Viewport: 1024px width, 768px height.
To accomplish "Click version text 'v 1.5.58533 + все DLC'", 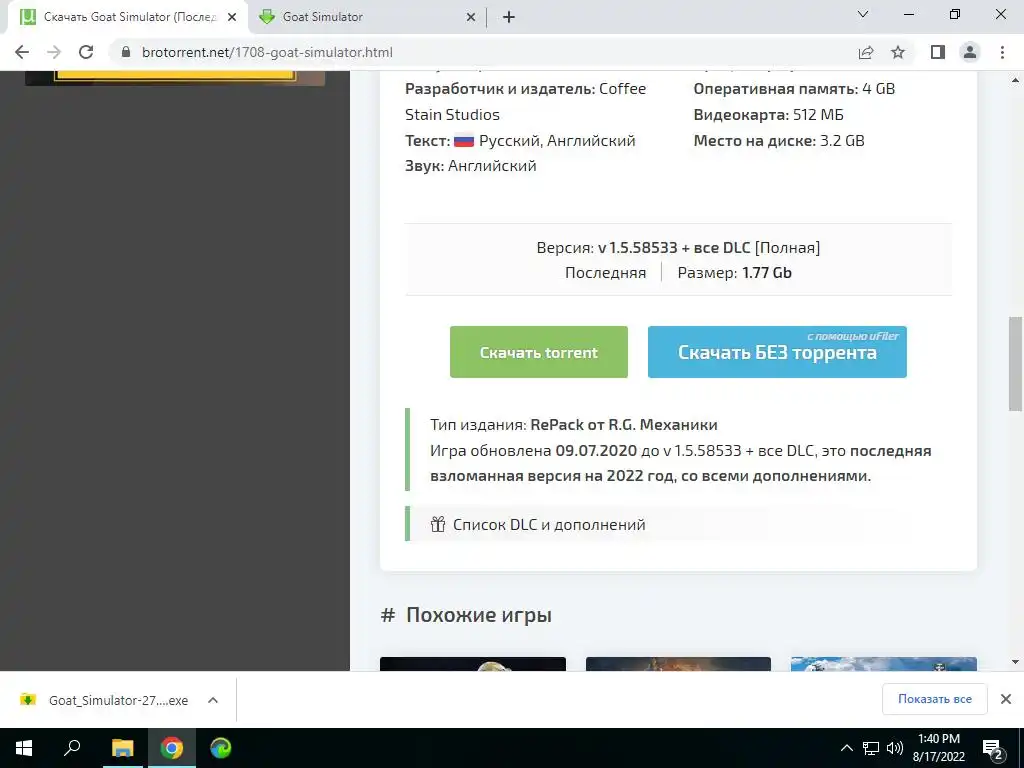I will pos(674,248).
